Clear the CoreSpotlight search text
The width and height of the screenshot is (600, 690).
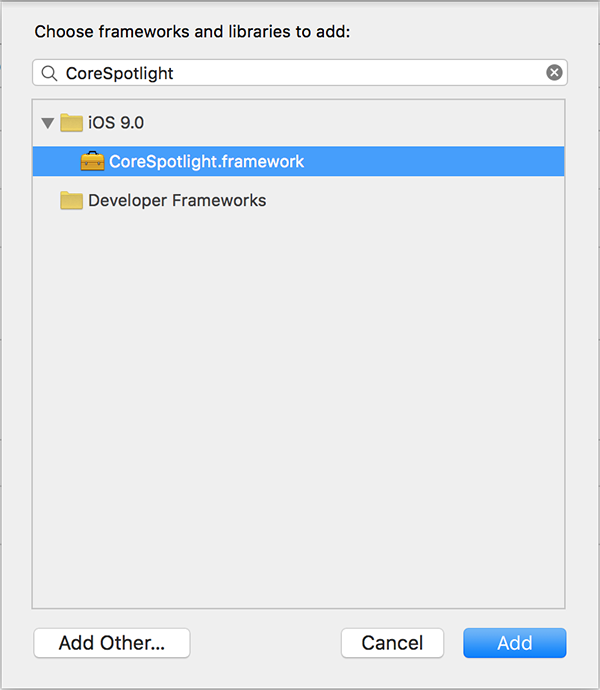(554, 73)
